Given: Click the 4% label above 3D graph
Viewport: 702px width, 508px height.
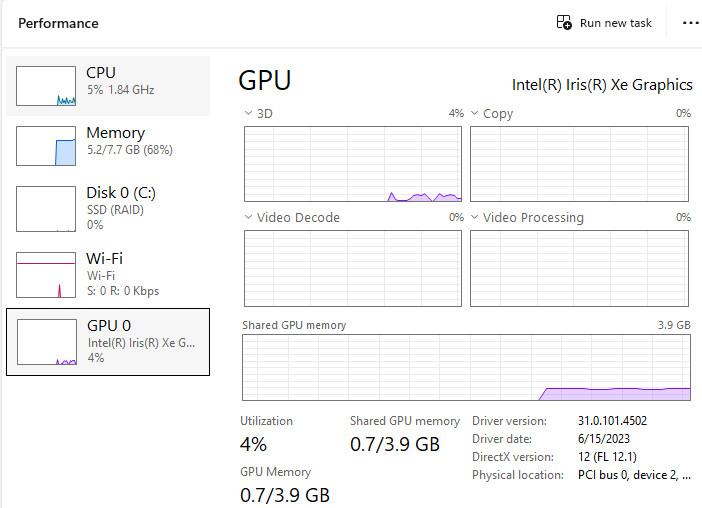Looking at the screenshot, I should click(x=456, y=113).
